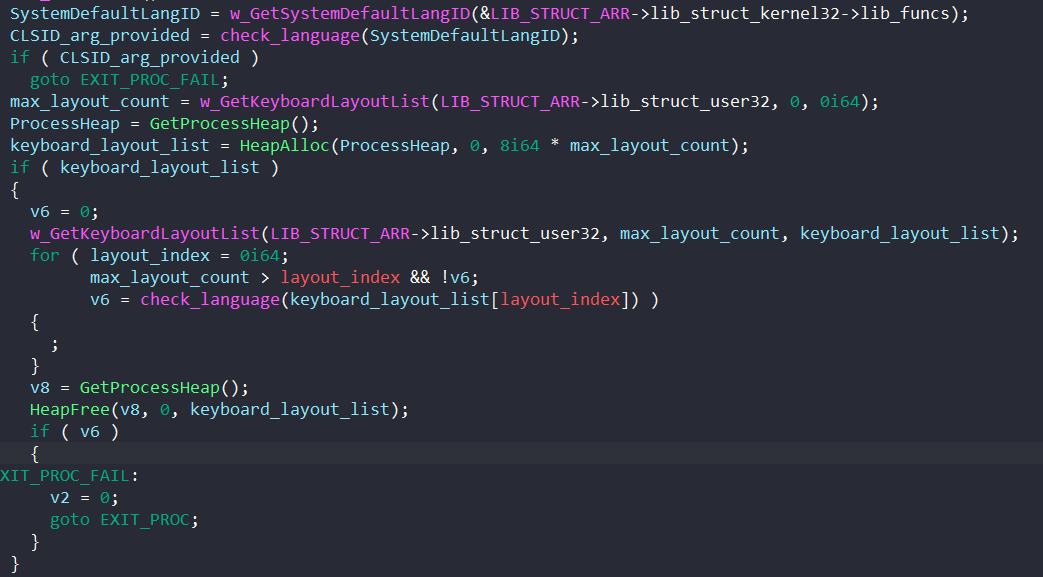The width and height of the screenshot is (1043, 577).
Task: Click v6 inside "if ( v6 )"
Action: pyautogui.click(x=90, y=431)
